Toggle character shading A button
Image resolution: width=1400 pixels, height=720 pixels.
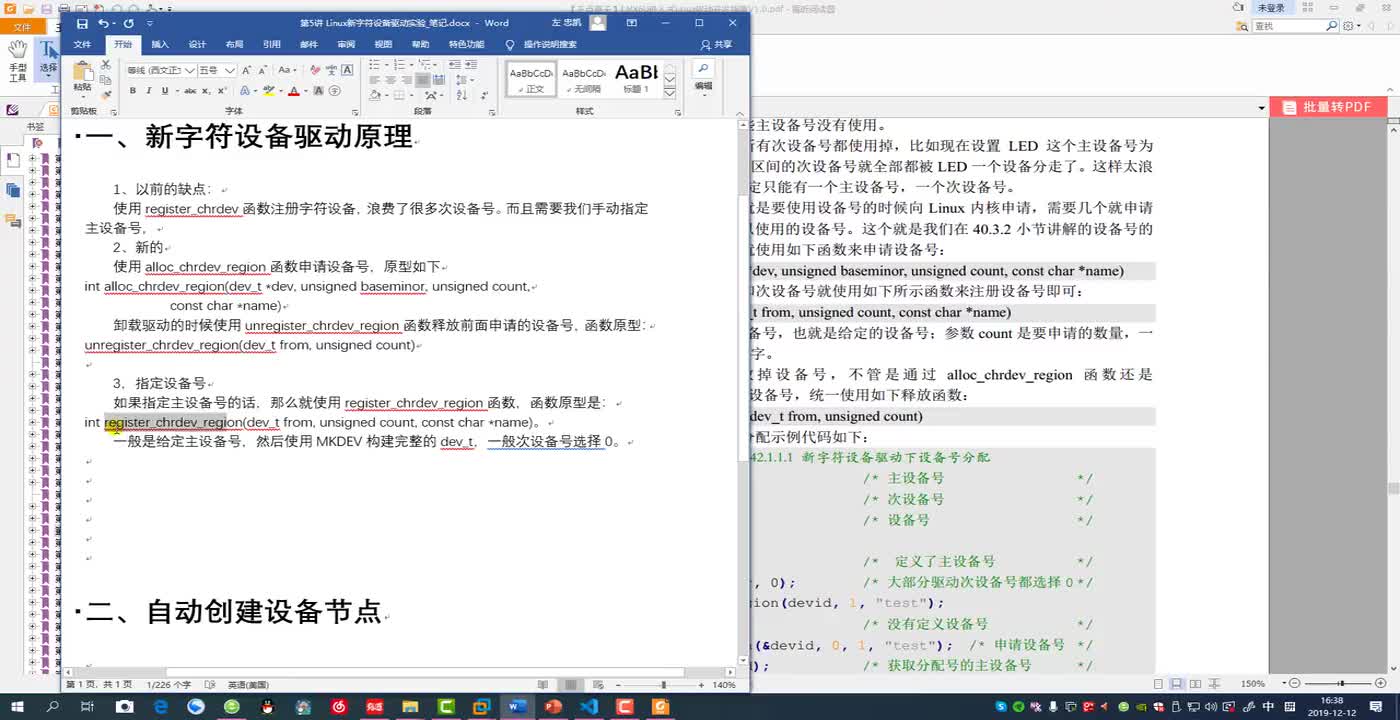click(318, 91)
